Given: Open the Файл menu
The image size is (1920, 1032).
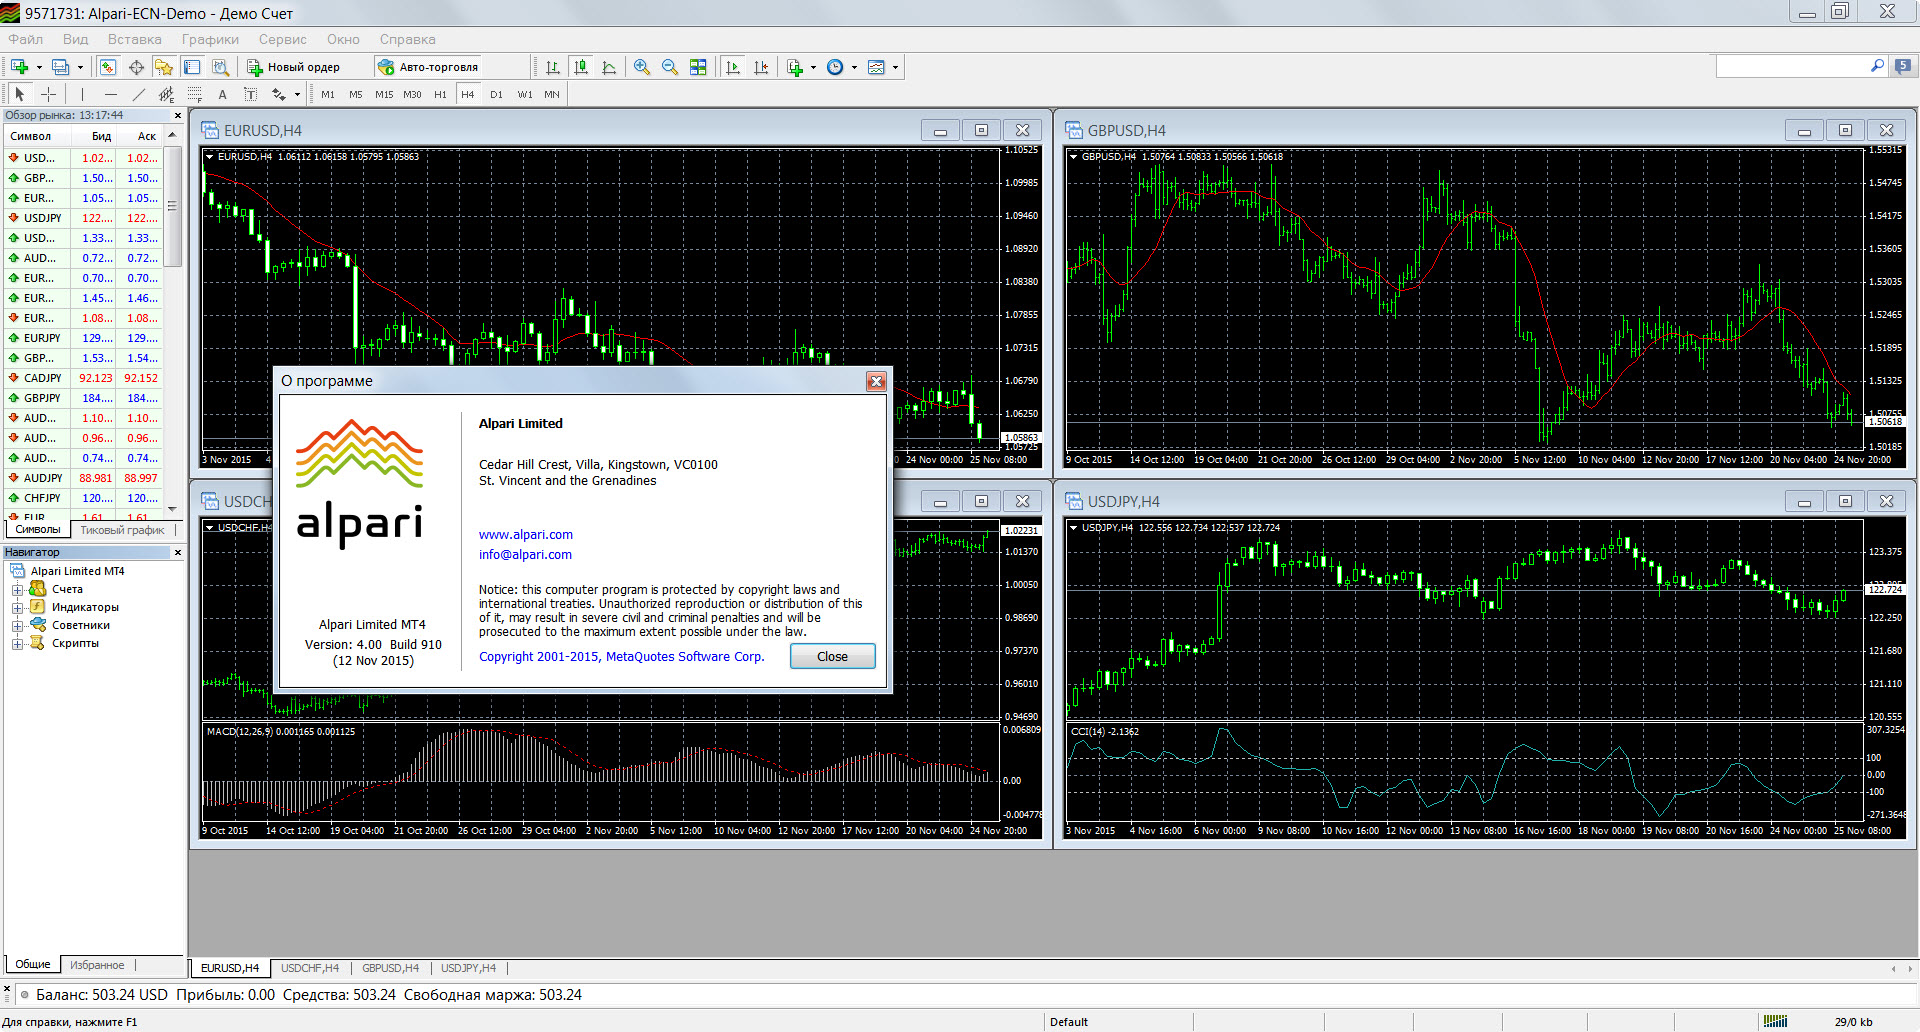Looking at the screenshot, I should click(26, 39).
